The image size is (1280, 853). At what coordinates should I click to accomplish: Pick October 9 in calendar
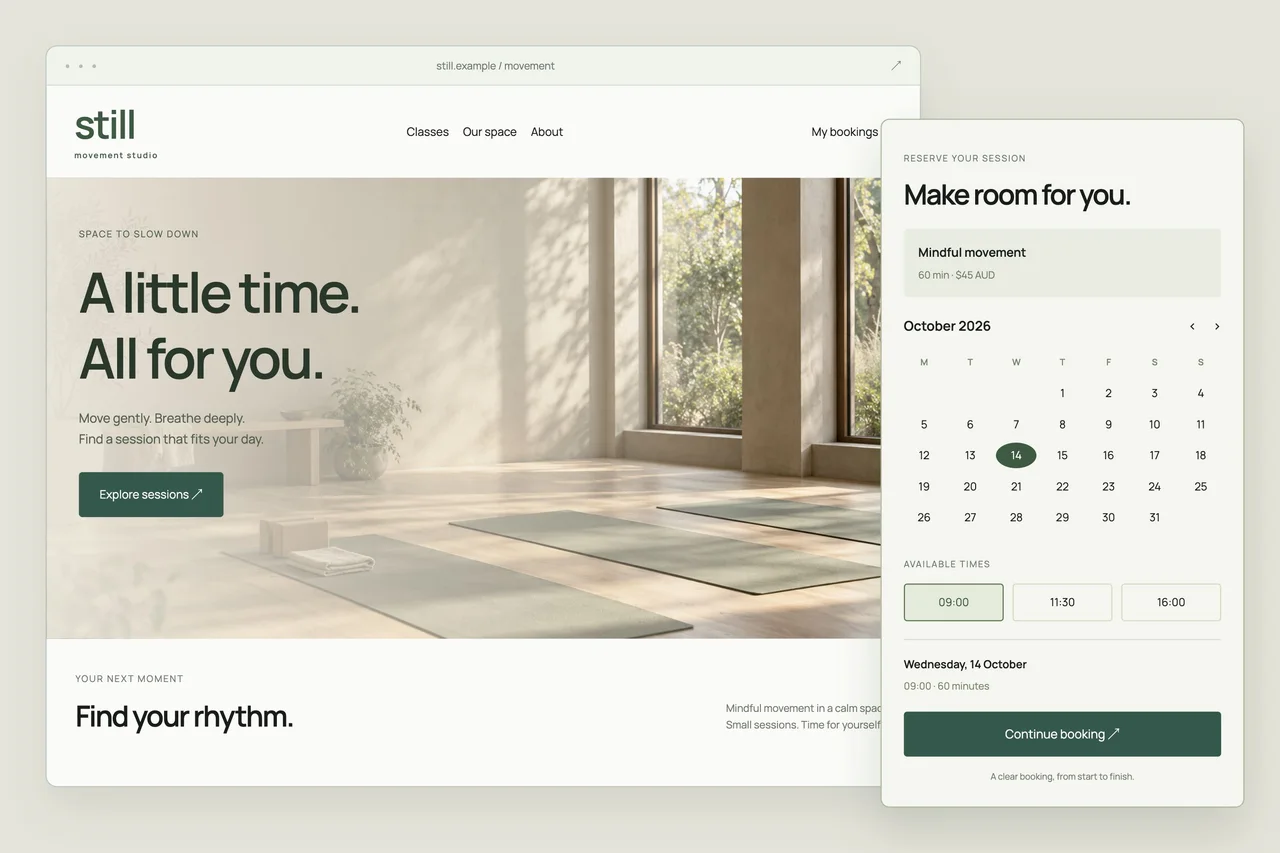[1108, 425]
